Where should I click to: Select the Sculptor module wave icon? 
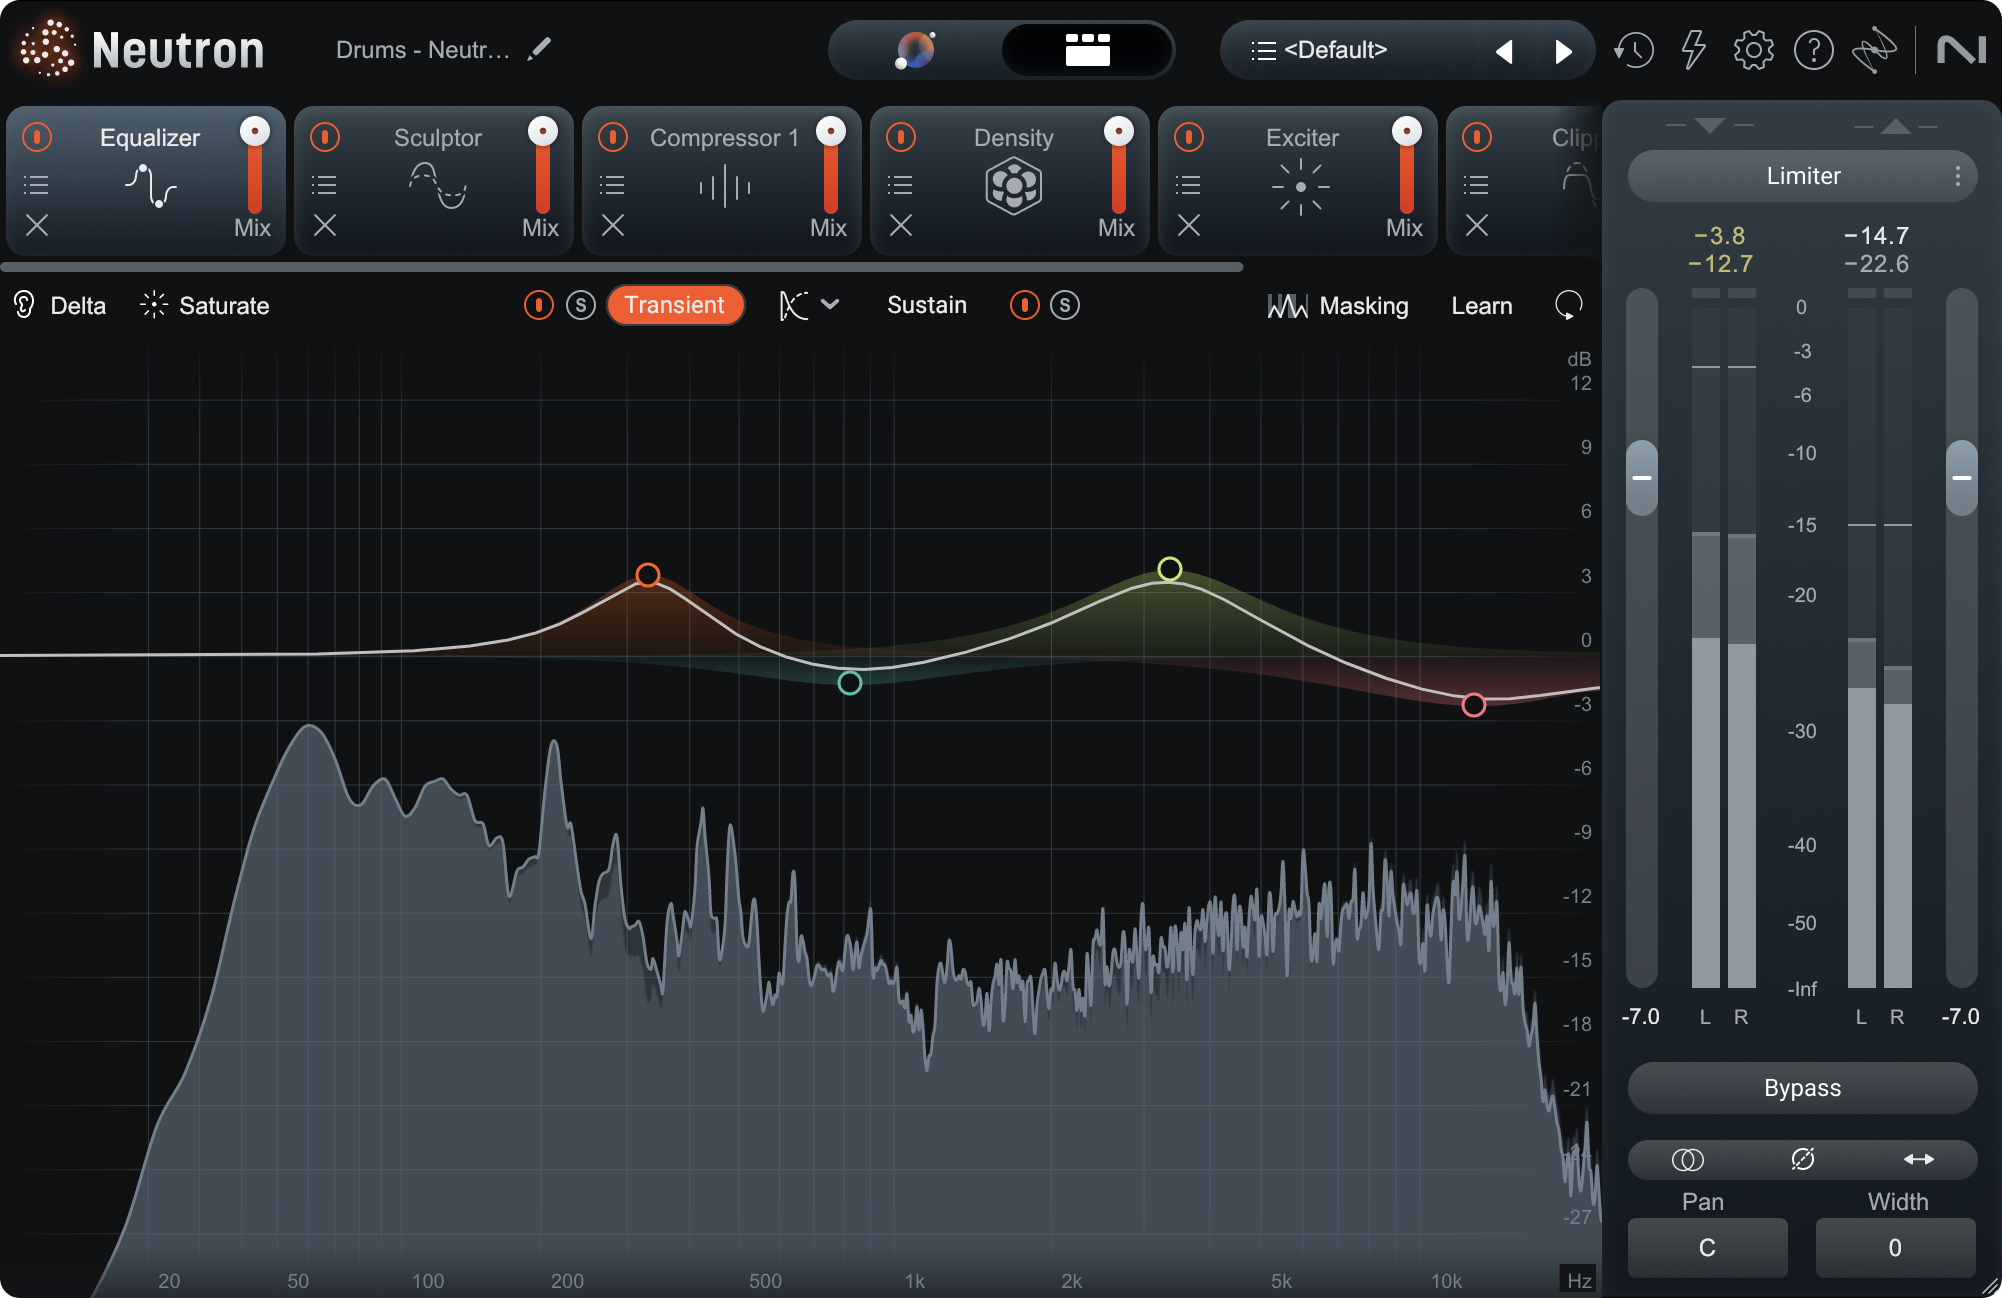point(434,186)
